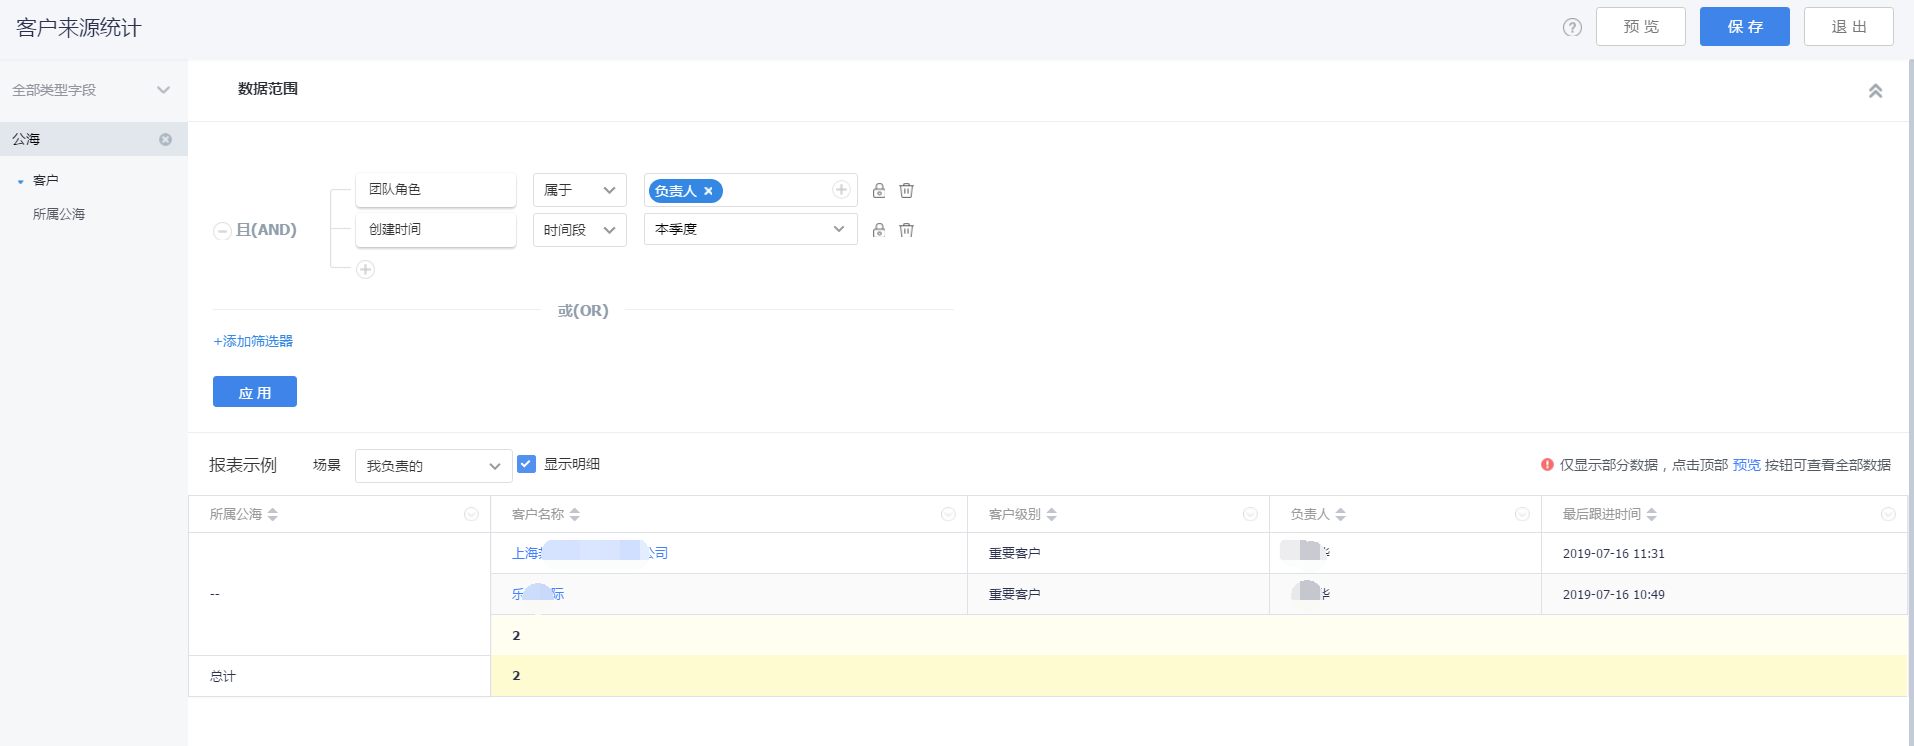The width and height of the screenshot is (1914, 746).
Task: Click the 保存 button
Action: pyautogui.click(x=1745, y=27)
